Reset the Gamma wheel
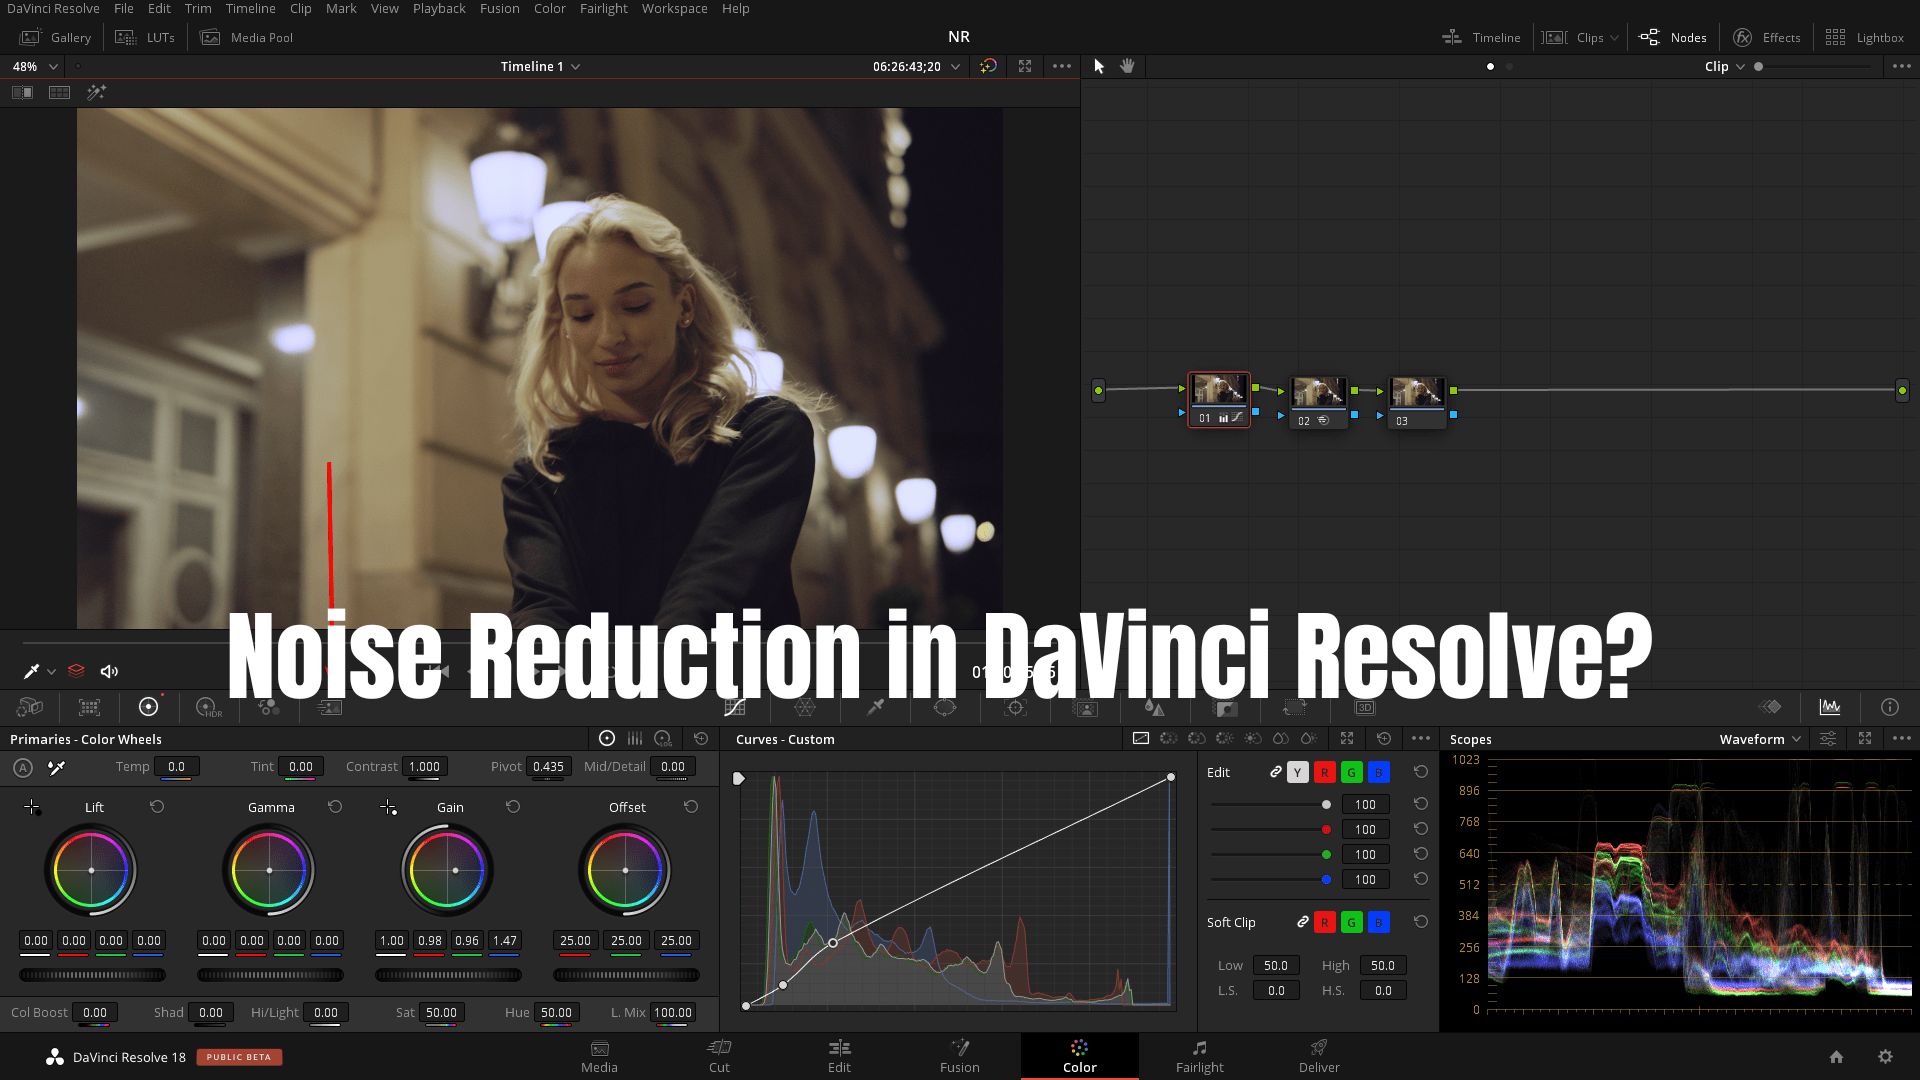The image size is (1920, 1080). pos(335,806)
